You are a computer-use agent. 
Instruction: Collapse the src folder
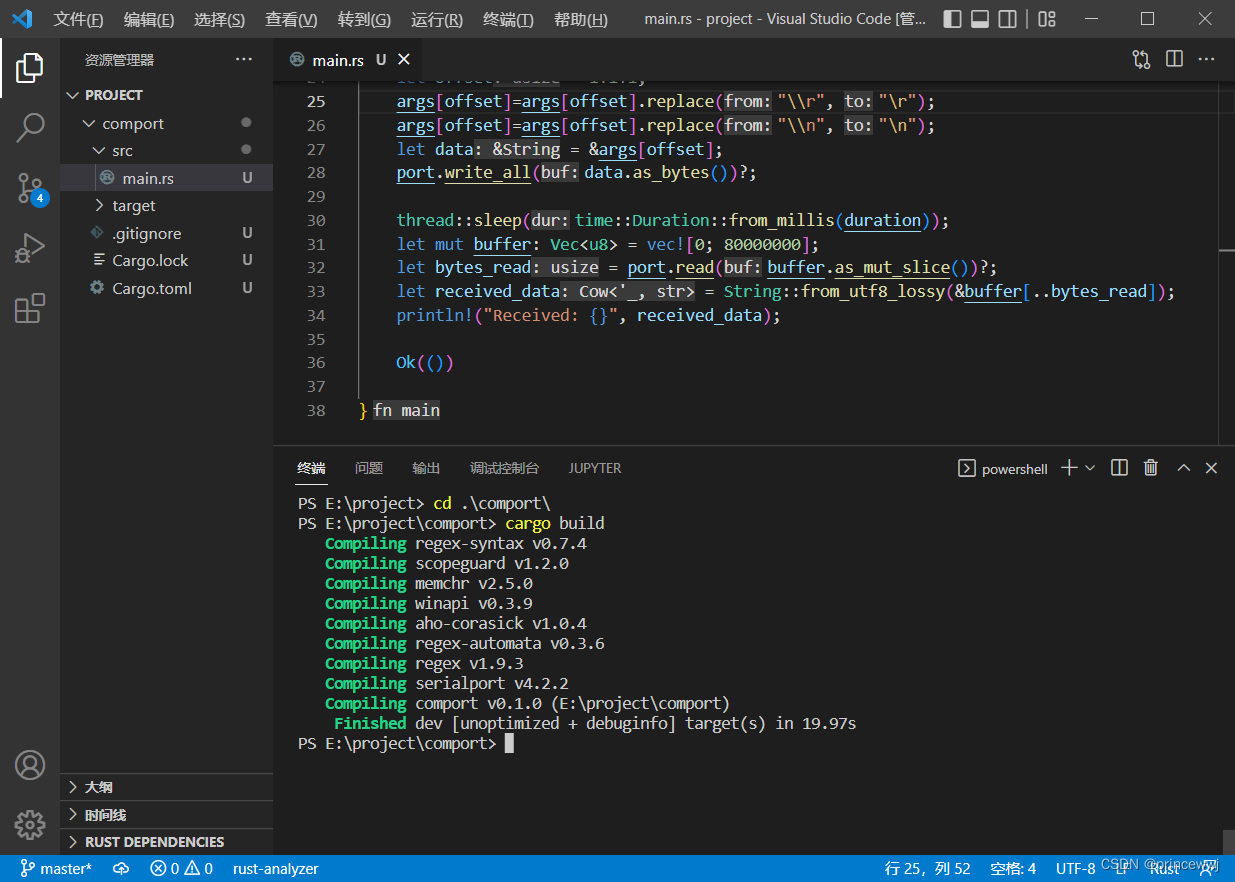(122, 149)
